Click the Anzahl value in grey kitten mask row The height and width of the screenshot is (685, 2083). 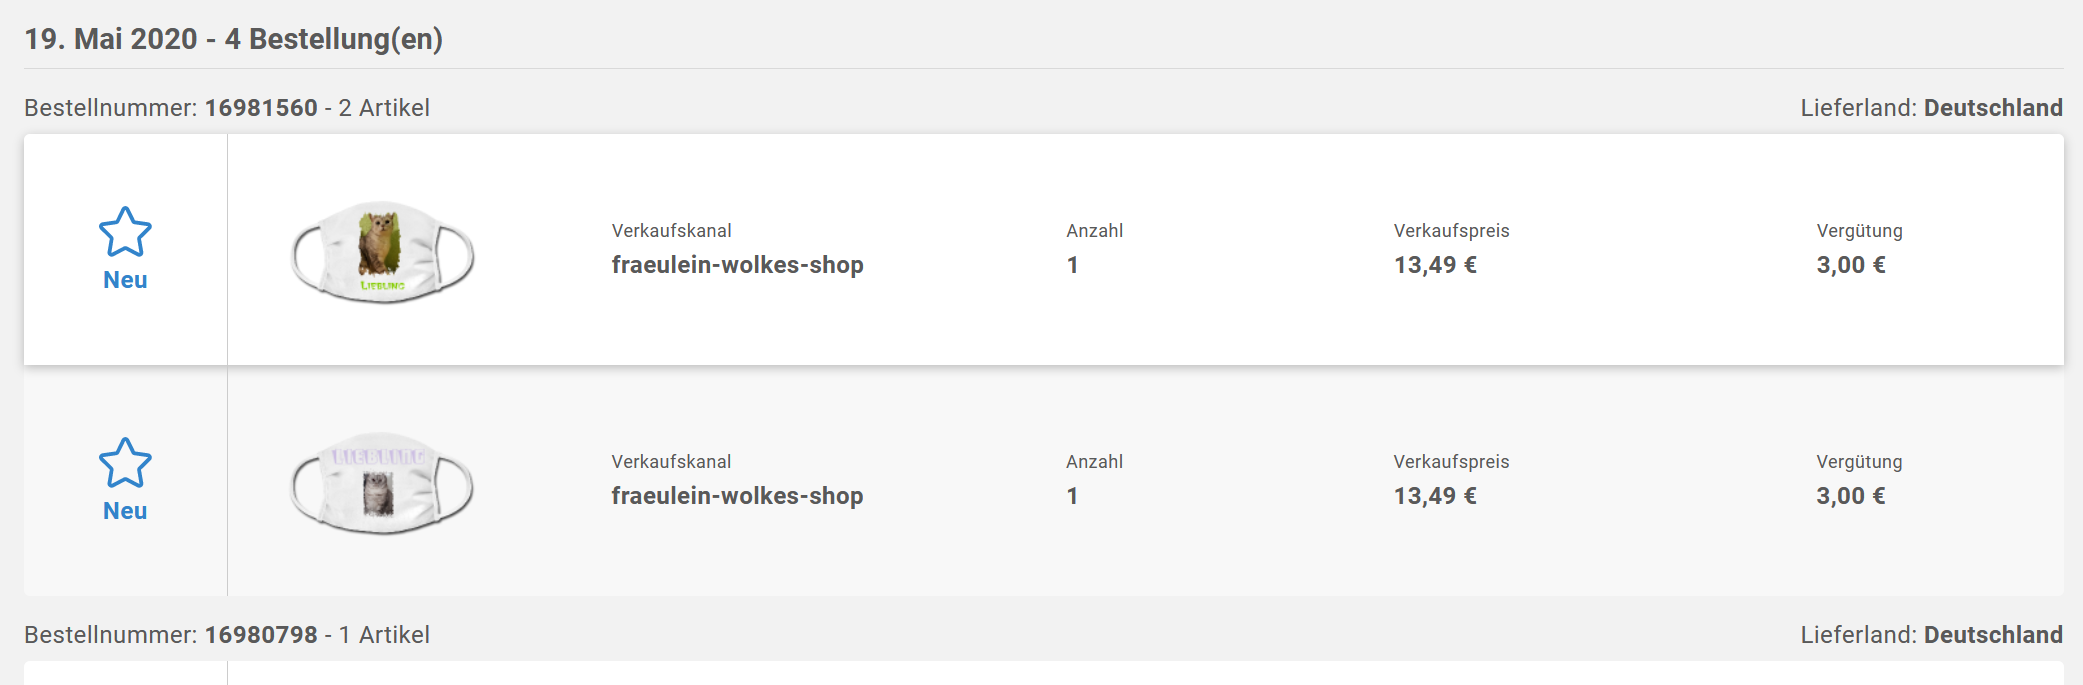pos(1072,496)
